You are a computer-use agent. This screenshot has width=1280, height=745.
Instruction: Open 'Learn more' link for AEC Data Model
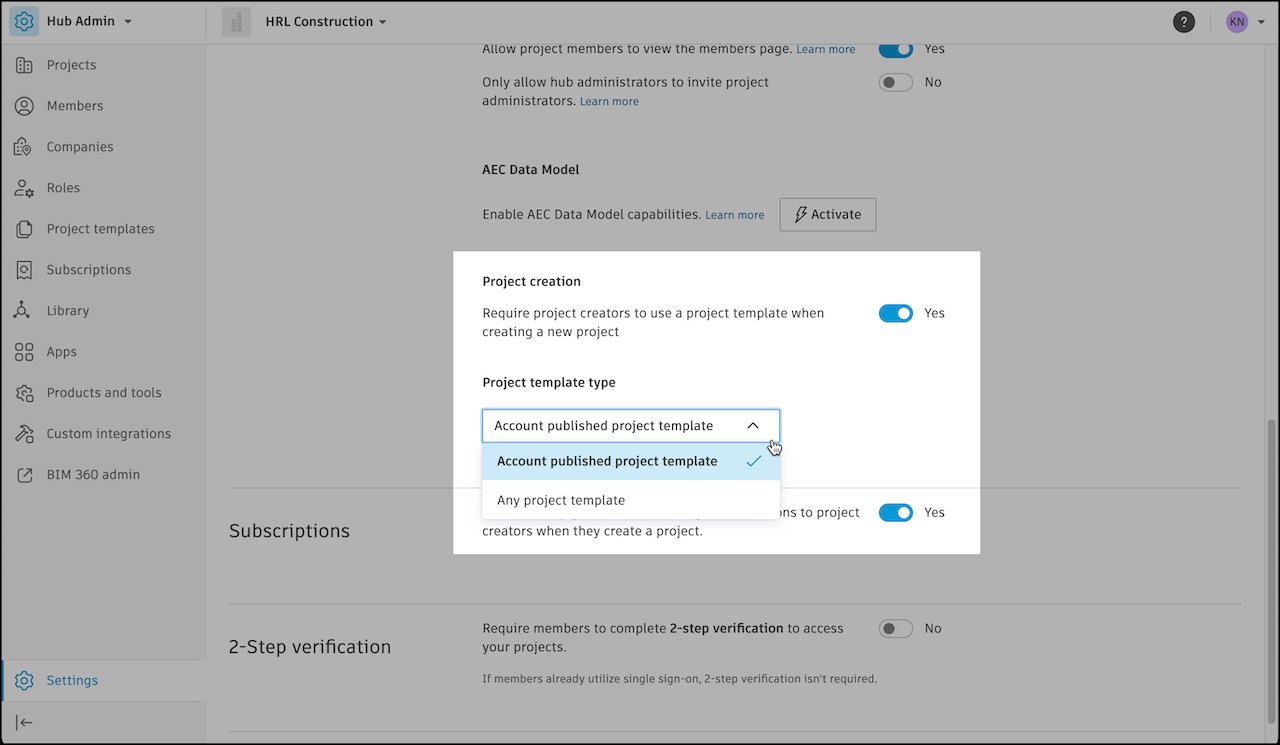735,215
